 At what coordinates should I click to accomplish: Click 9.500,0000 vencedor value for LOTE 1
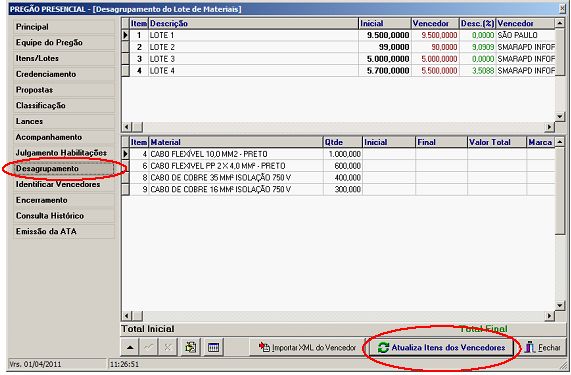(x=436, y=35)
